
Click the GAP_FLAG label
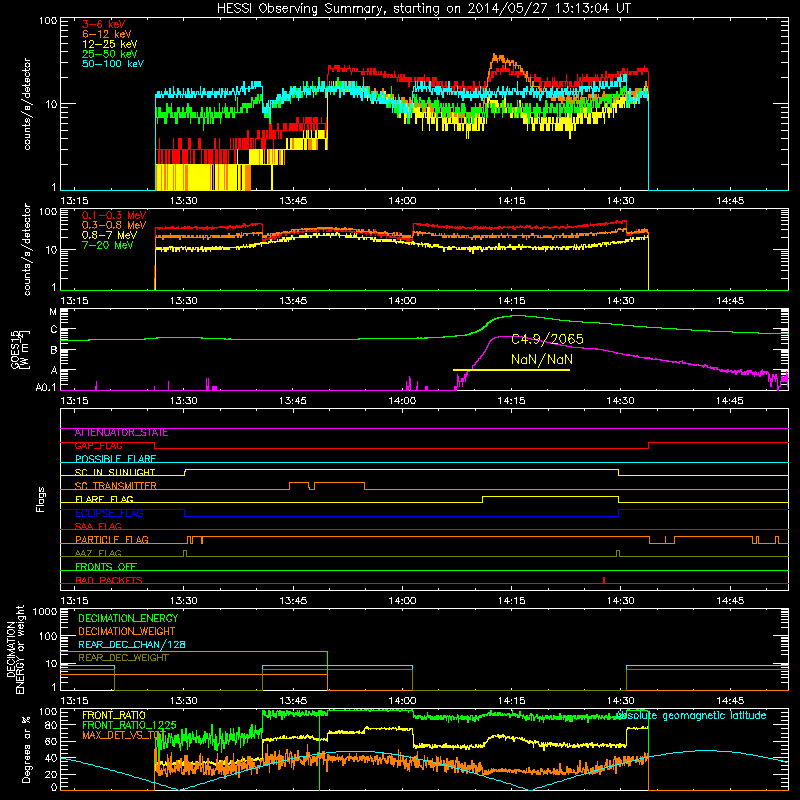98,446
